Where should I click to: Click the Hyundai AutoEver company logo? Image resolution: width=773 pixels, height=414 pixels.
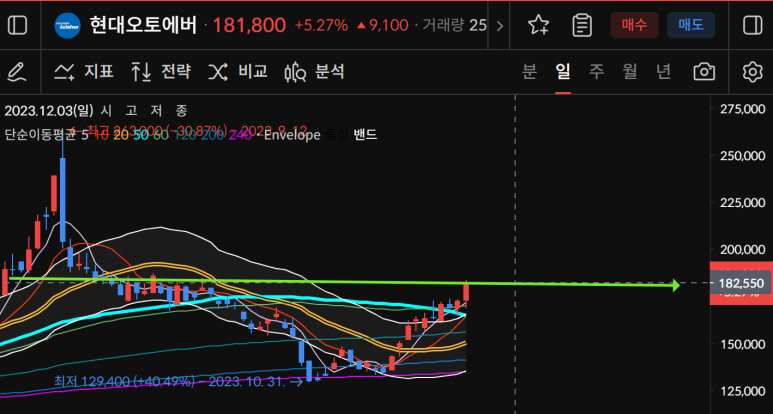pyautogui.click(x=68, y=26)
